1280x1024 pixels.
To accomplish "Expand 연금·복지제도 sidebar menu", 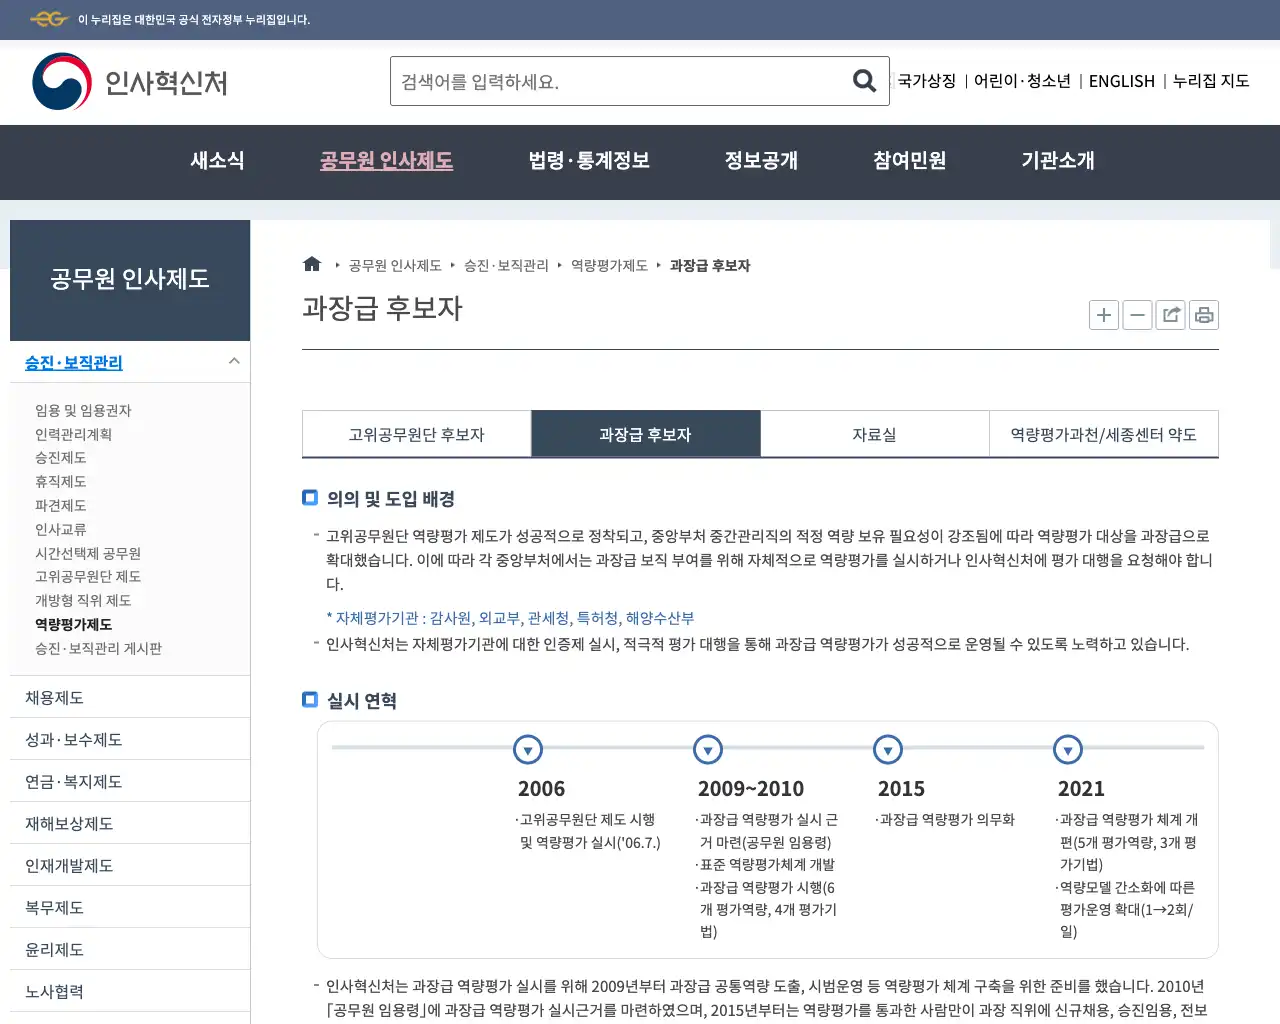I will (x=130, y=781).
